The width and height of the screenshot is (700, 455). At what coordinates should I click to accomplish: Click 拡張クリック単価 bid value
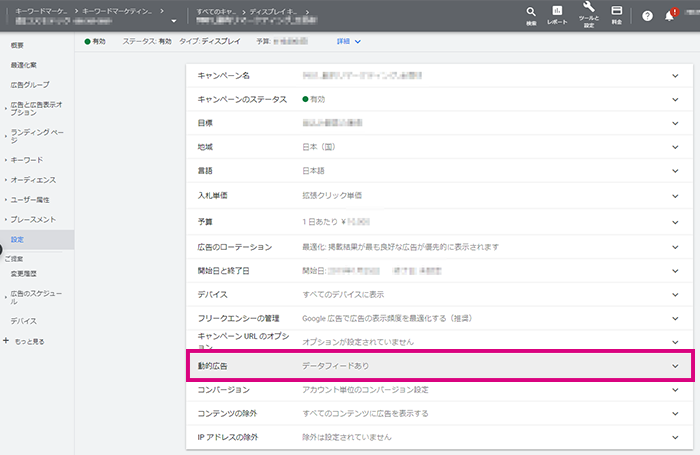pos(332,196)
